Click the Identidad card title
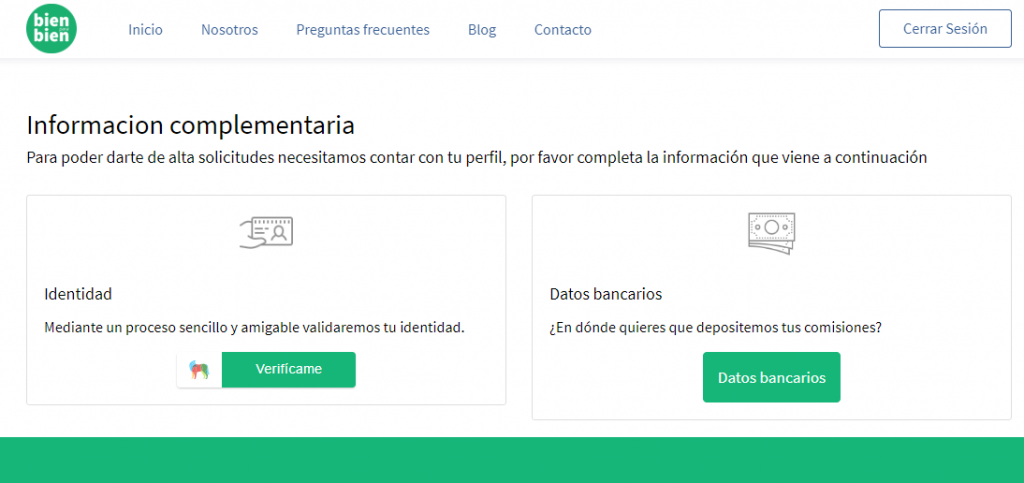Image resolution: width=1024 pixels, height=483 pixels. 78,294
